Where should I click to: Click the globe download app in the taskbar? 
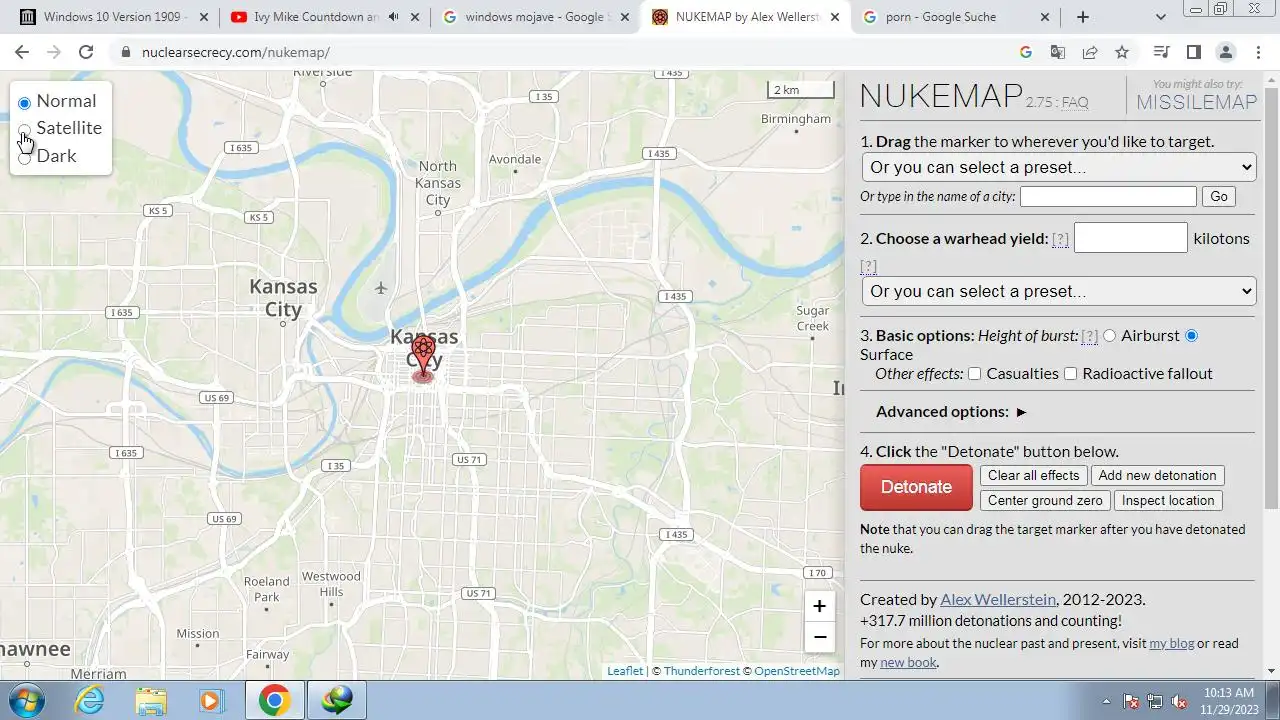[337, 700]
